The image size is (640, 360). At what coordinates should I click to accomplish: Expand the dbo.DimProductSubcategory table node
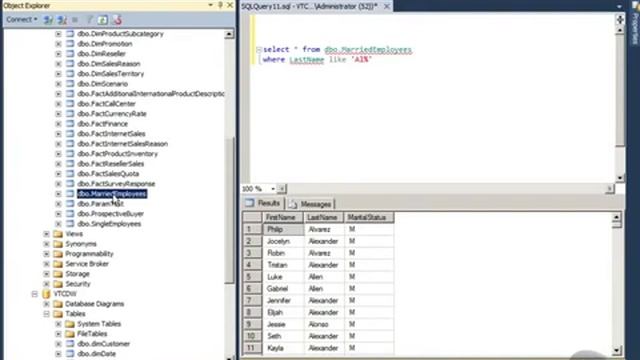pos(58,34)
